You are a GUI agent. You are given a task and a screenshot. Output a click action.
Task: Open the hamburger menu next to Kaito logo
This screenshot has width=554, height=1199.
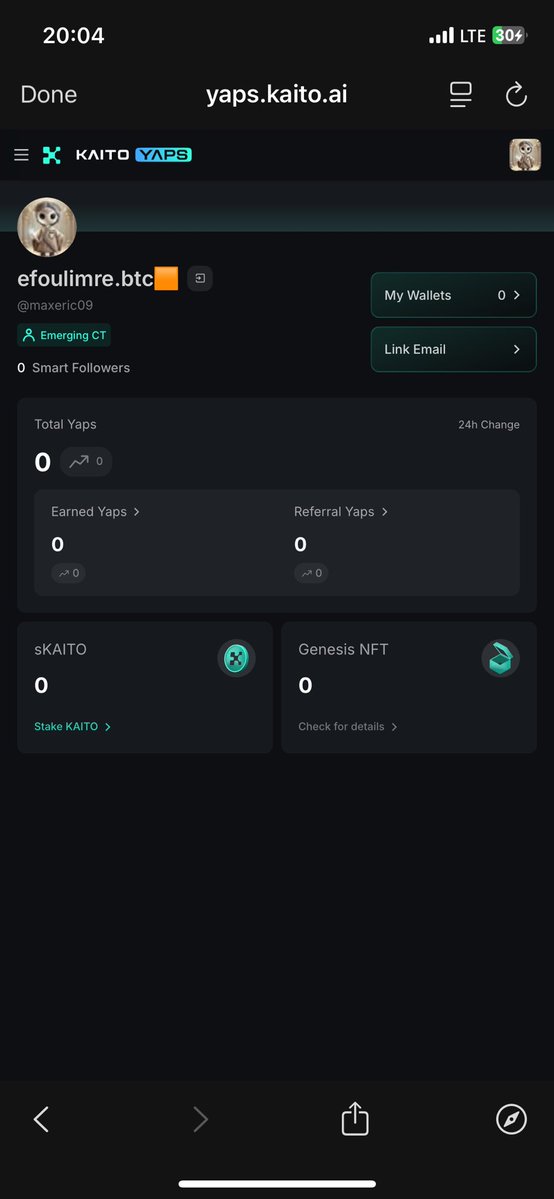click(21, 155)
